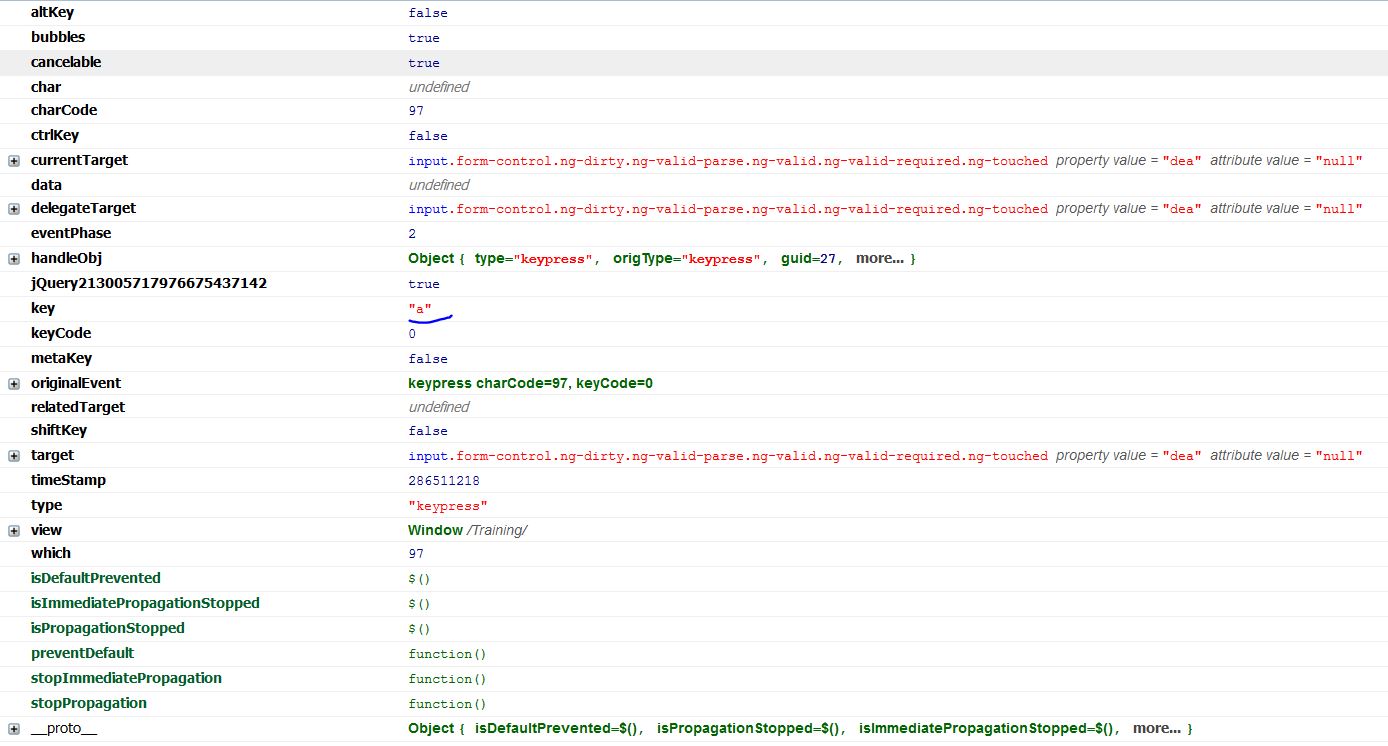Click the isDefaultPrevented $() value
The width and height of the screenshot is (1388, 746).
417,578
